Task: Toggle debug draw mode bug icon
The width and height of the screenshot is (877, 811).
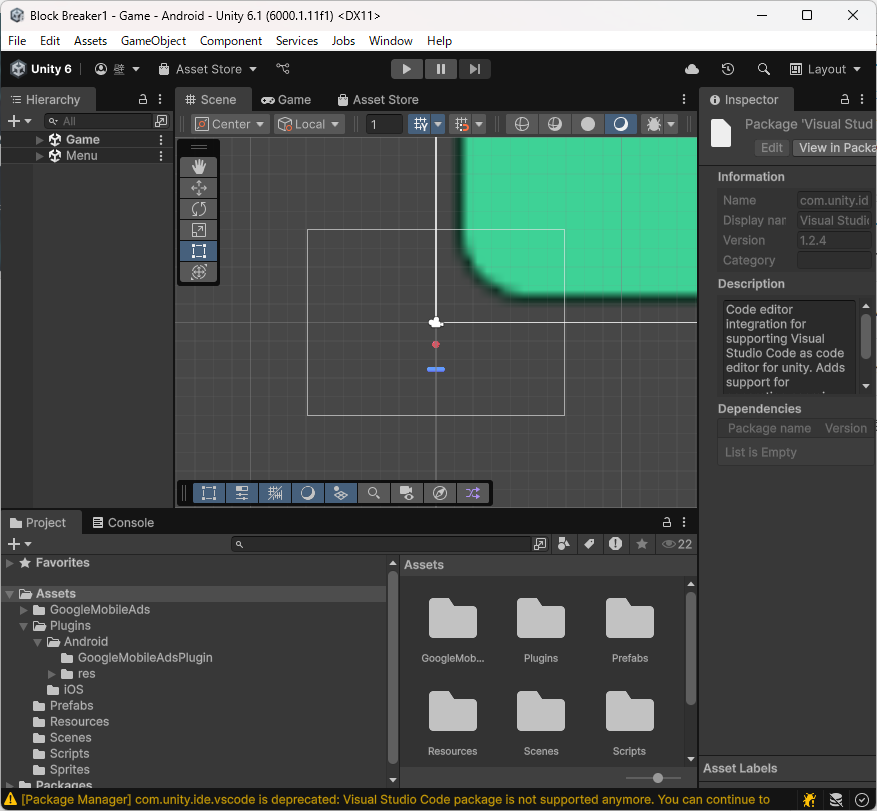Action: click(x=653, y=124)
